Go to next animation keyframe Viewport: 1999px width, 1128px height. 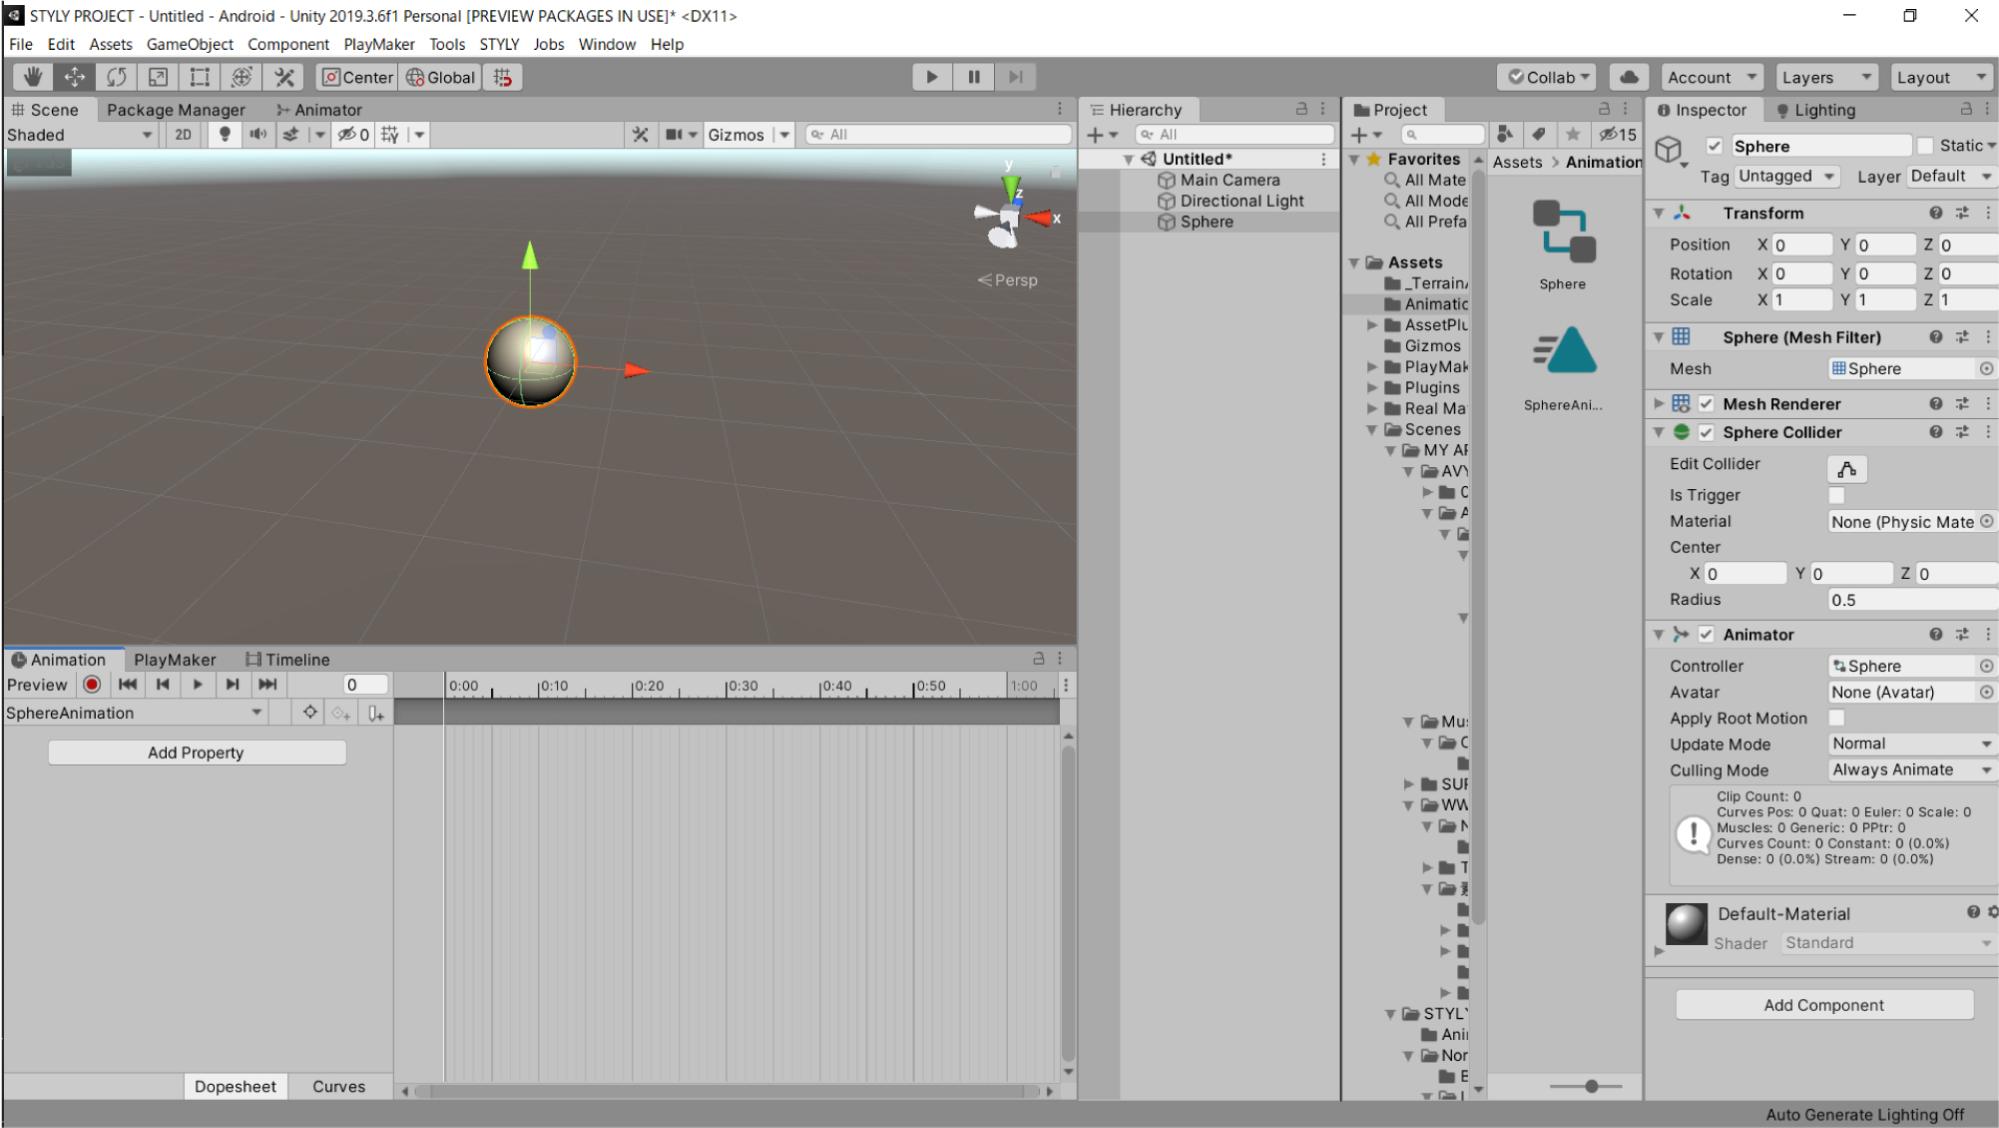point(233,685)
